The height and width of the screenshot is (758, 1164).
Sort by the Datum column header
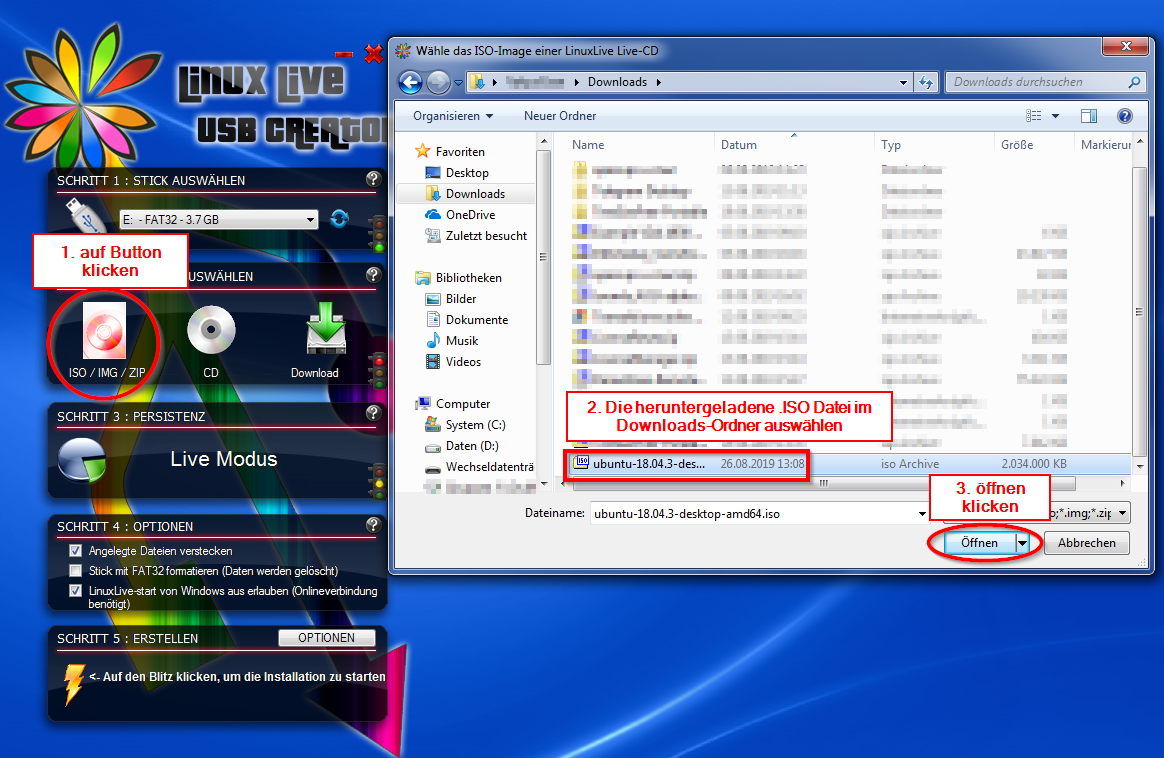794,145
